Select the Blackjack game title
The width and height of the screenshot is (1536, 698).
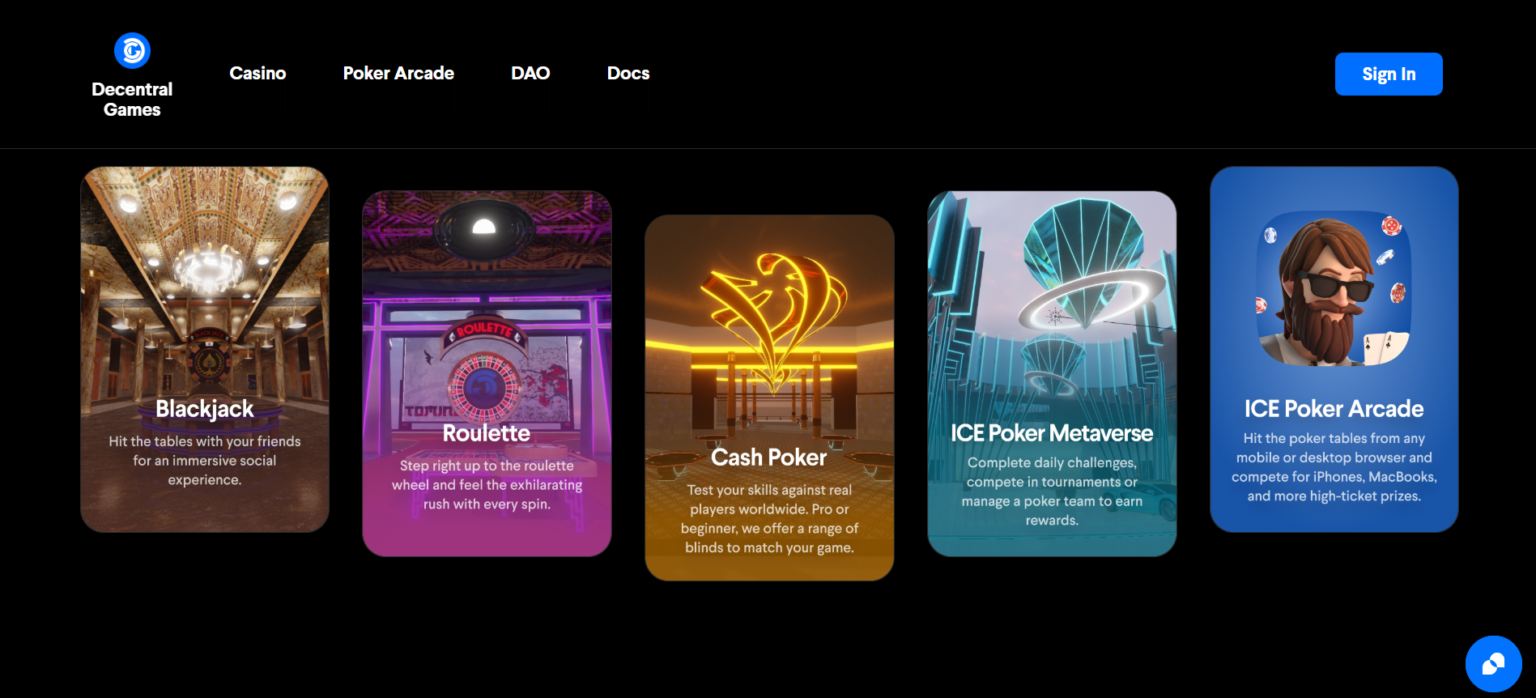click(205, 409)
